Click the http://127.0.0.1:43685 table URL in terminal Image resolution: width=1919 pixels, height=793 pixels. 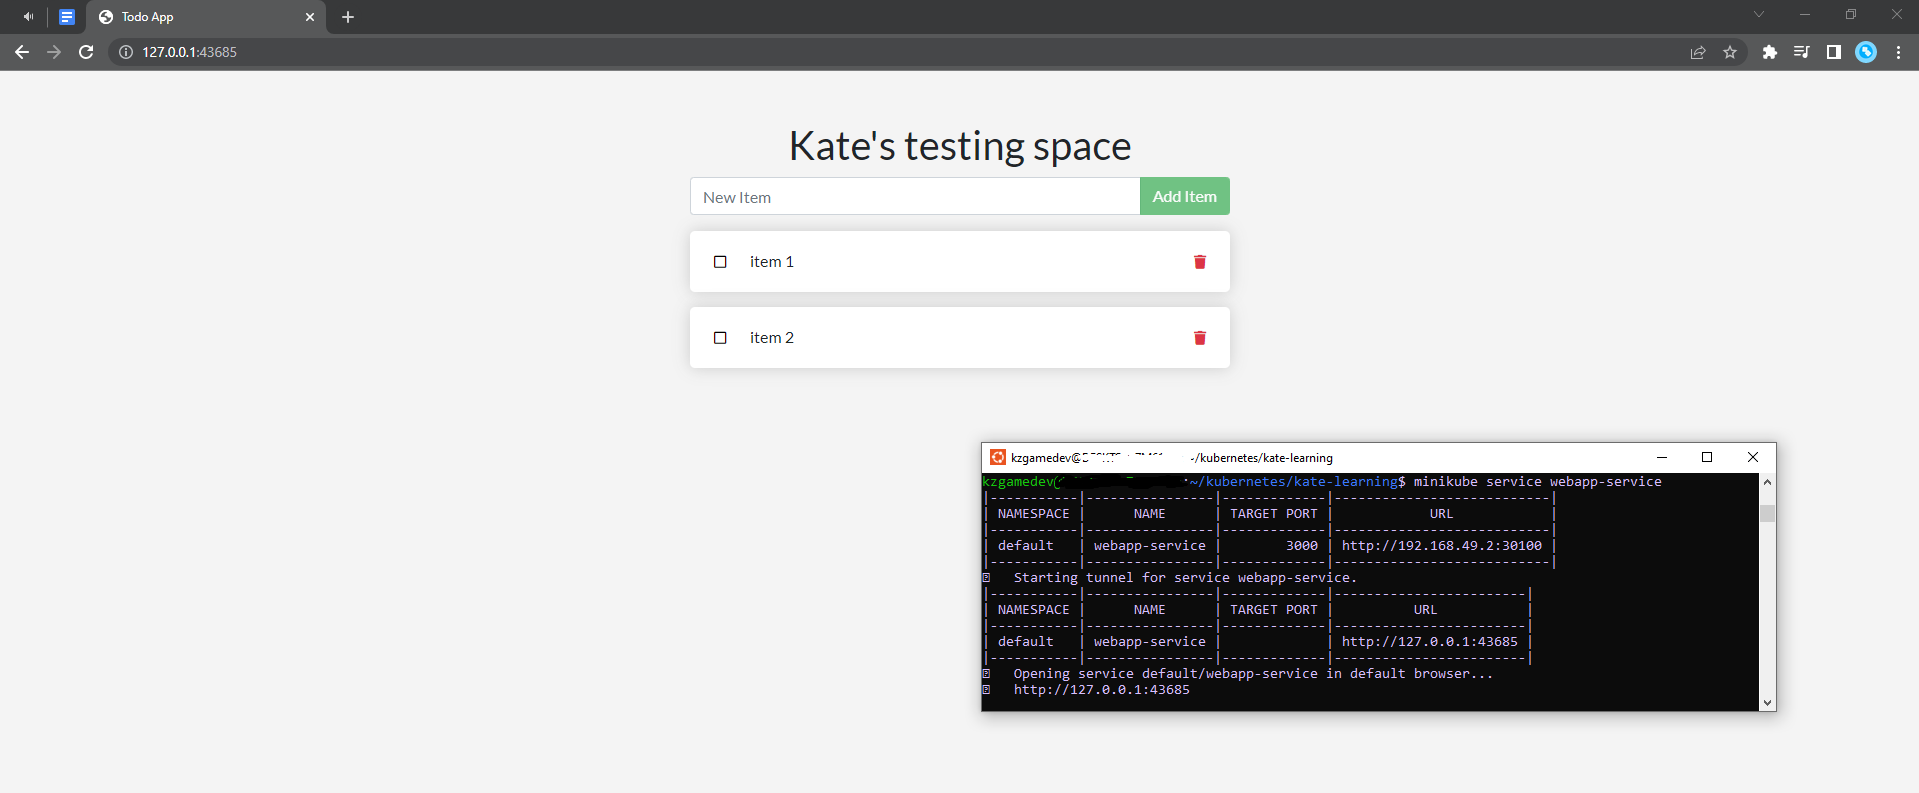point(1429,642)
